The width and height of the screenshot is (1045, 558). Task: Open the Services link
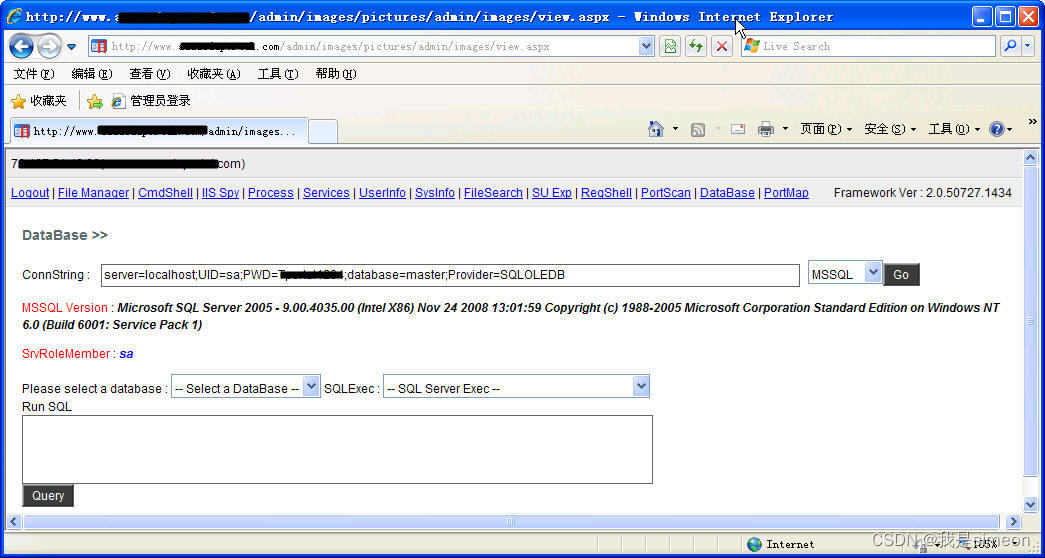(x=326, y=193)
